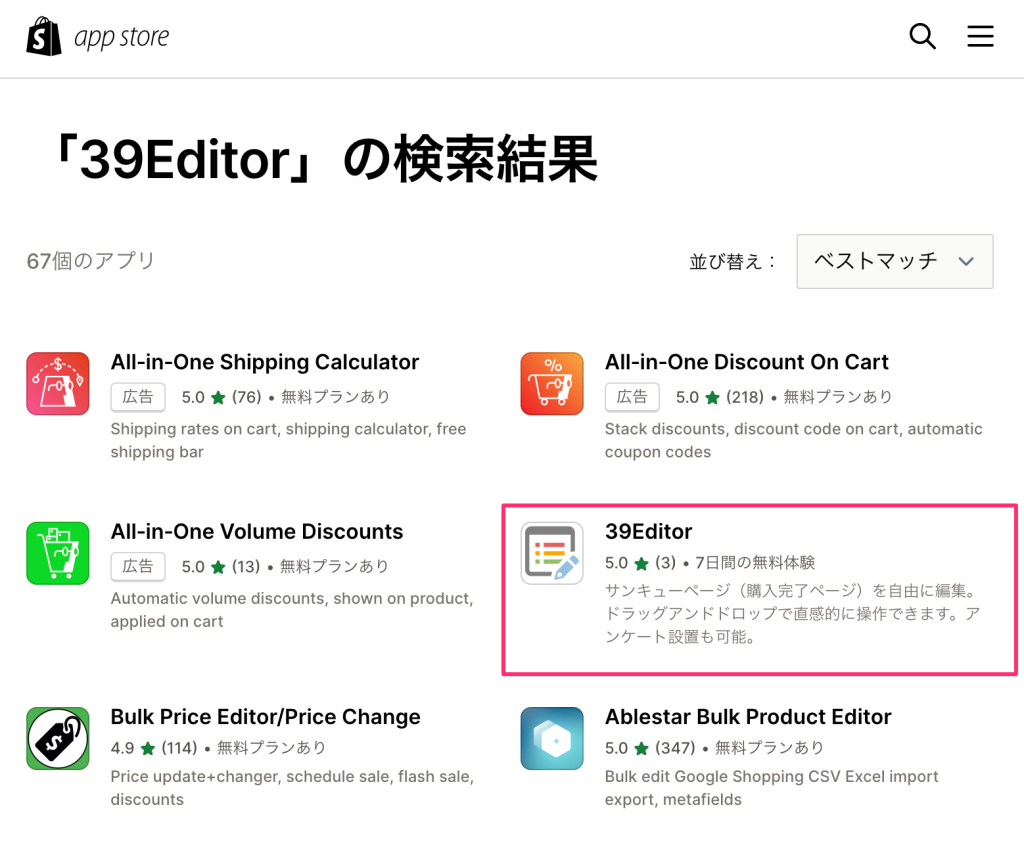The image size is (1024, 845).
Task: Click the Shopify shopping bag logo
Action: 42,36
